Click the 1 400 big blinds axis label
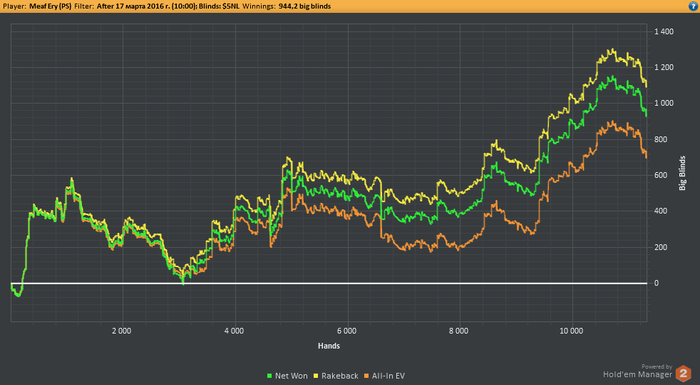 click(x=664, y=32)
